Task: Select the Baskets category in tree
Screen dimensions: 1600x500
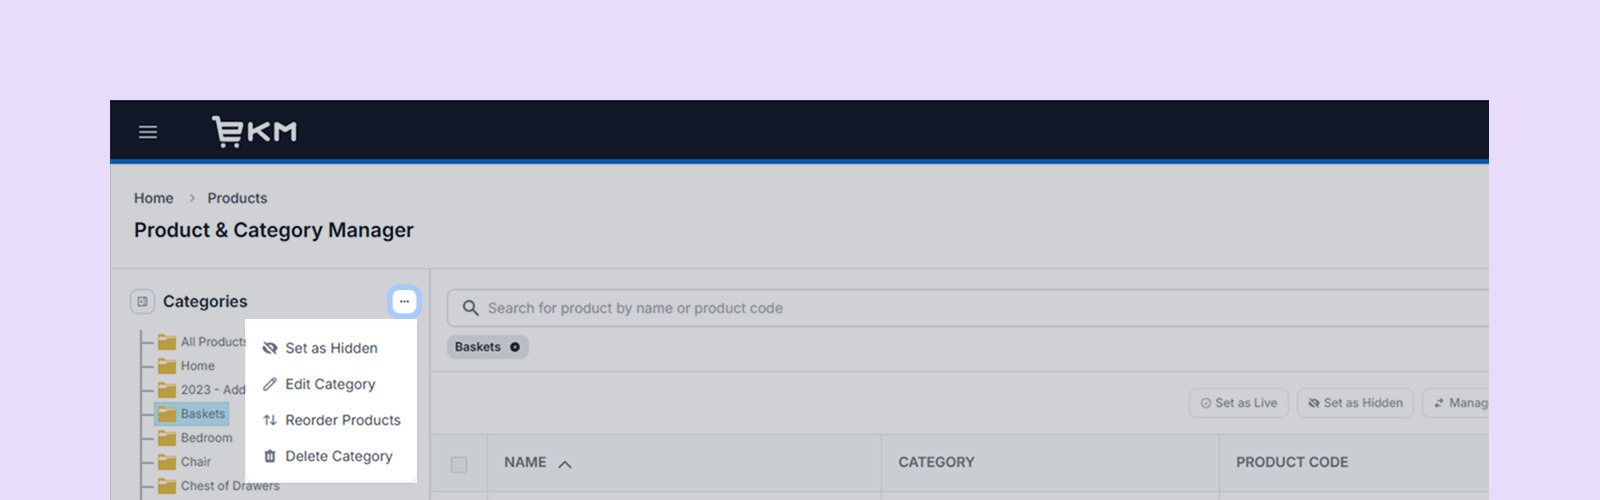Action: tap(202, 414)
